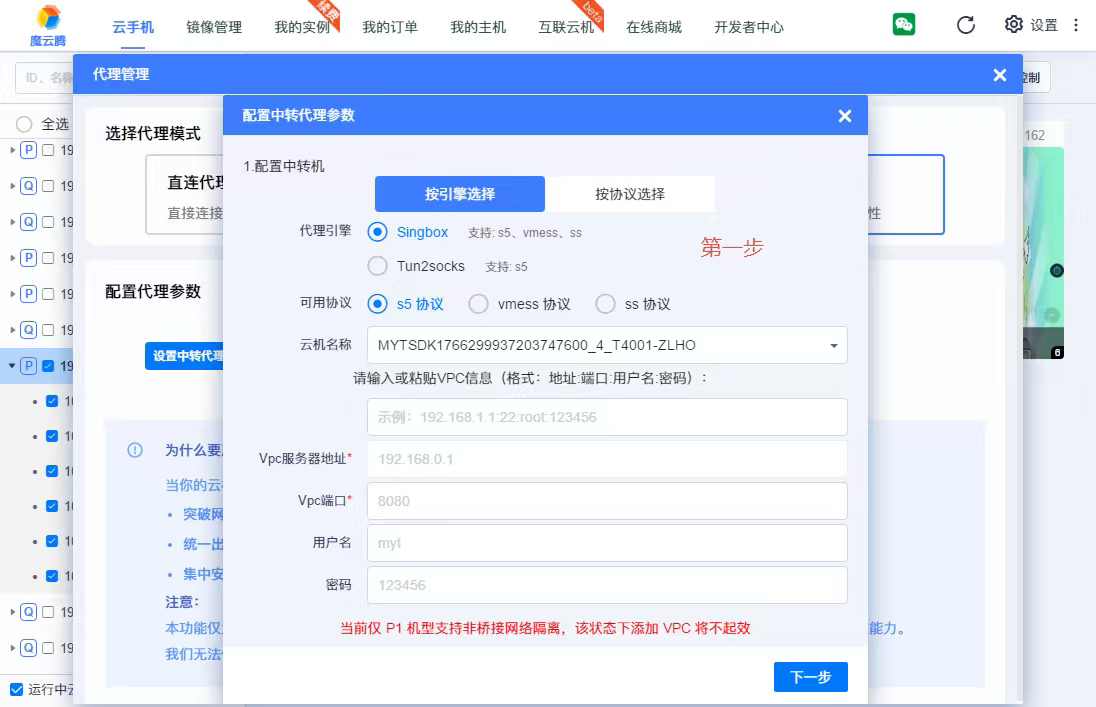Click the 魔云腾 logo icon
The width and height of the screenshot is (1096, 707).
pyautogui.click(x=47, y=18)
